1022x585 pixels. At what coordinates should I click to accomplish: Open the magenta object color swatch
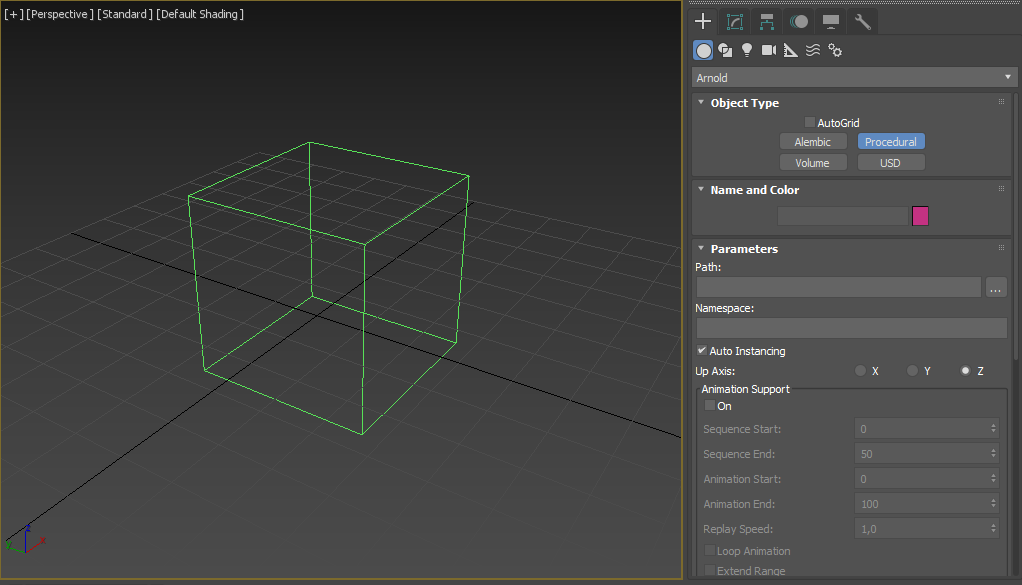pyautogui.click(x=920, y=216)
